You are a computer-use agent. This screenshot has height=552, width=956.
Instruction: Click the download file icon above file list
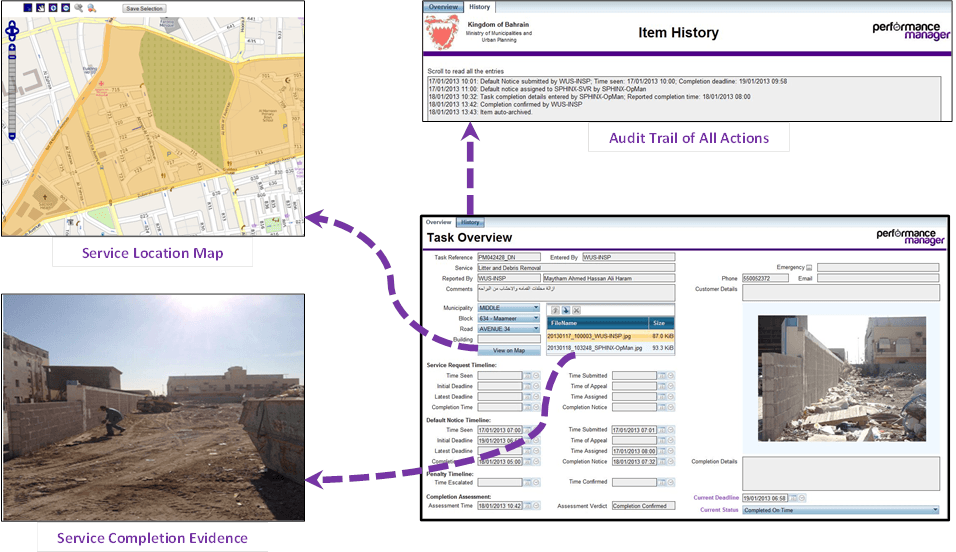click(566, 310)
